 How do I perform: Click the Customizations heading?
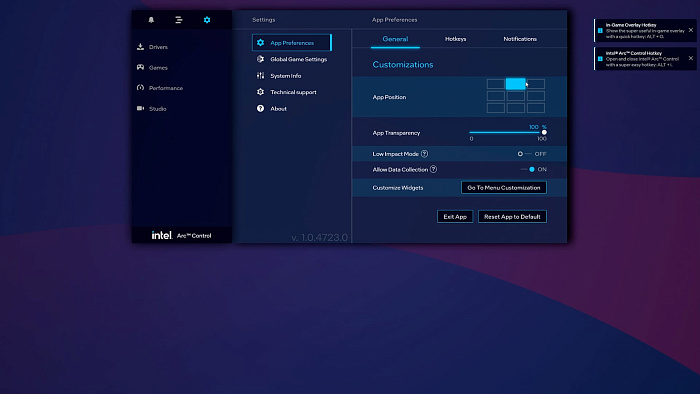click(403, 64)
